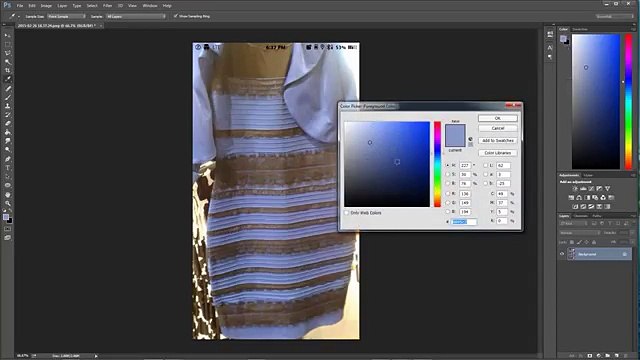This screenshot has height=360, width=640.
Task: Open Sample All Layers dropdown
Action: click(x=136, y=16)
